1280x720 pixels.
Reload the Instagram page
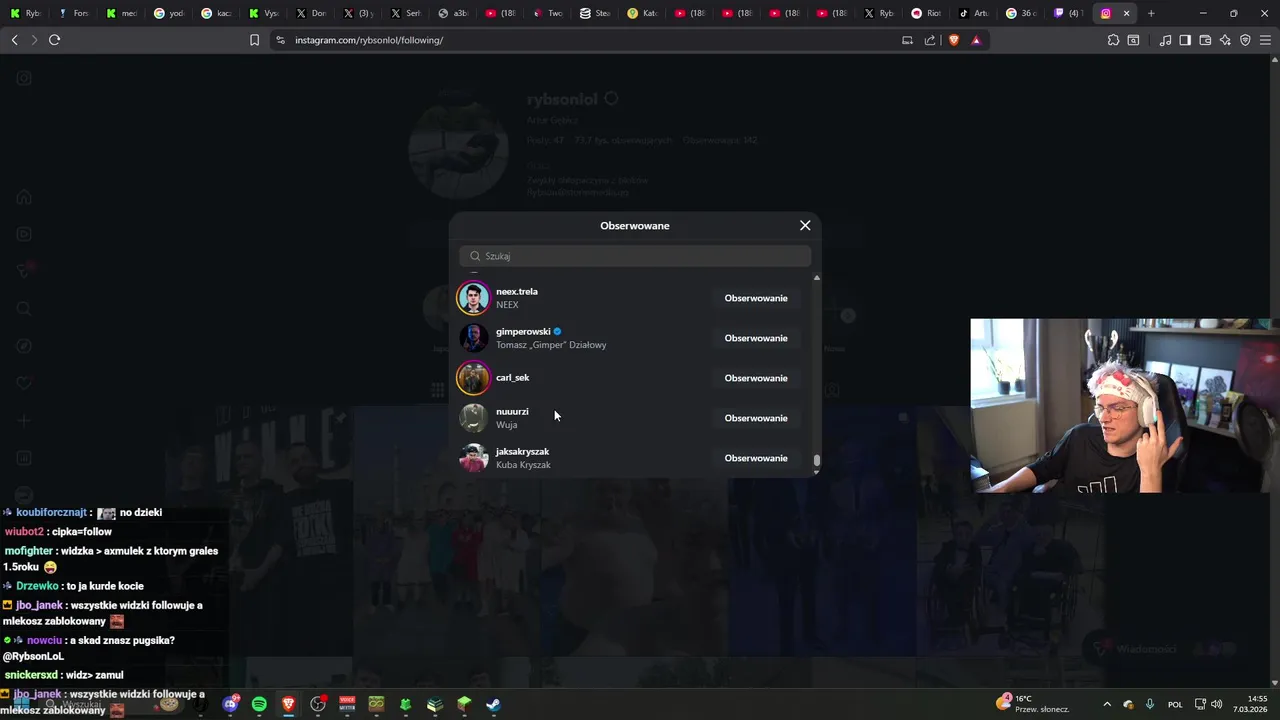click(55, 40)
